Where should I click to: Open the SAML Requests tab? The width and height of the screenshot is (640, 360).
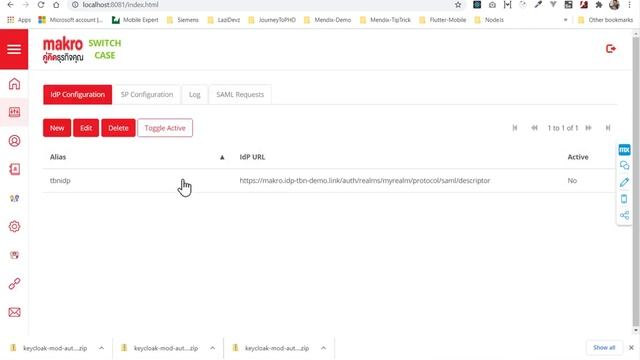(x=240, y=95)
